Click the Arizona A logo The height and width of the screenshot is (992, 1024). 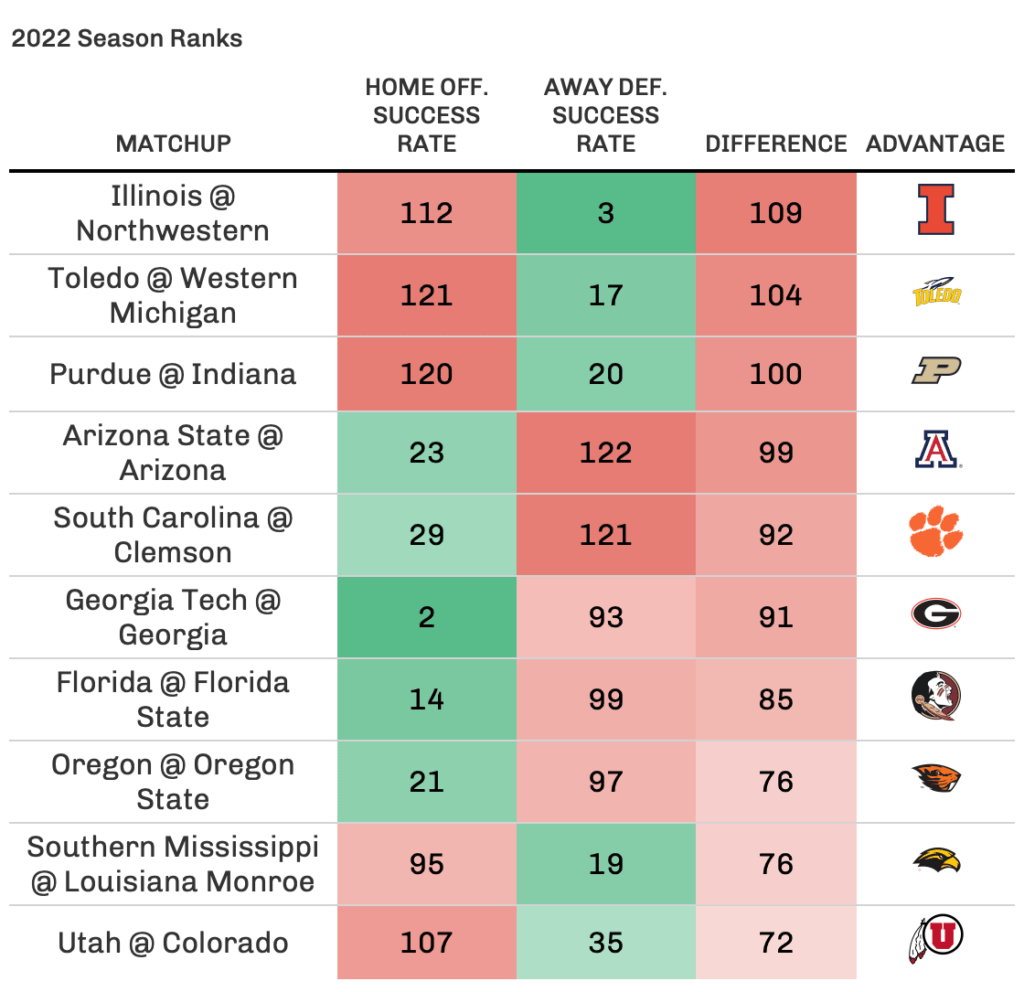[935, 452]
